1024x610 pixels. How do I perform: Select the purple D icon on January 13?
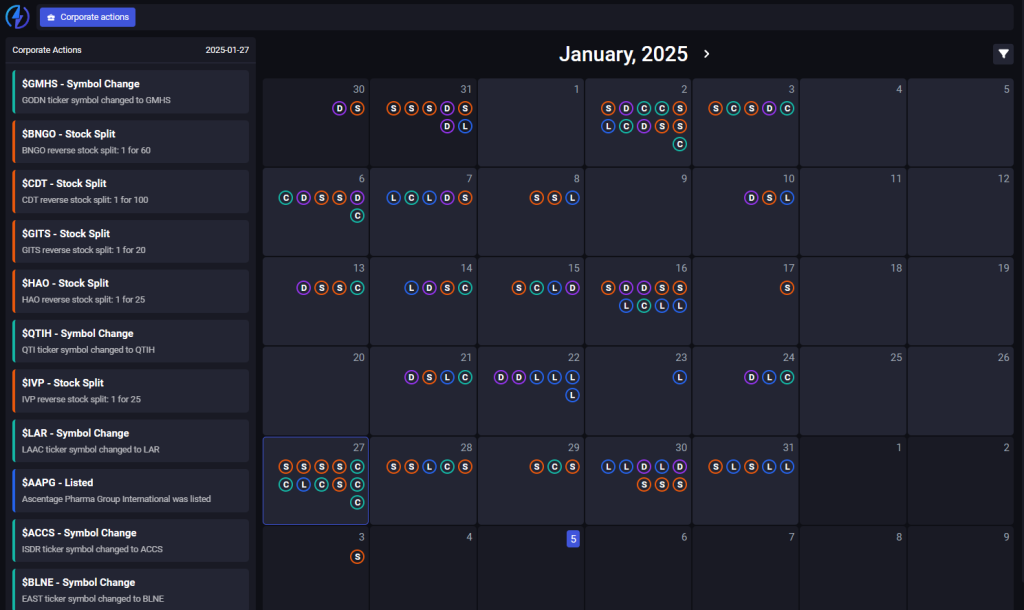point(304,287)
